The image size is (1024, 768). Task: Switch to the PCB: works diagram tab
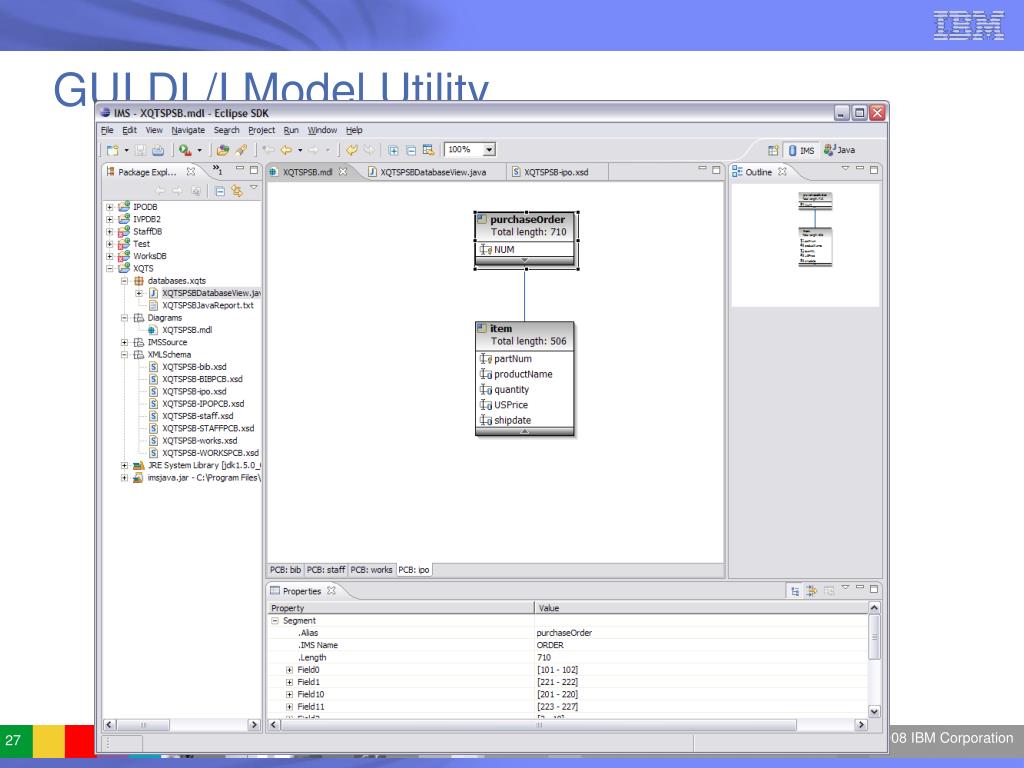click(x=371, y=569)
